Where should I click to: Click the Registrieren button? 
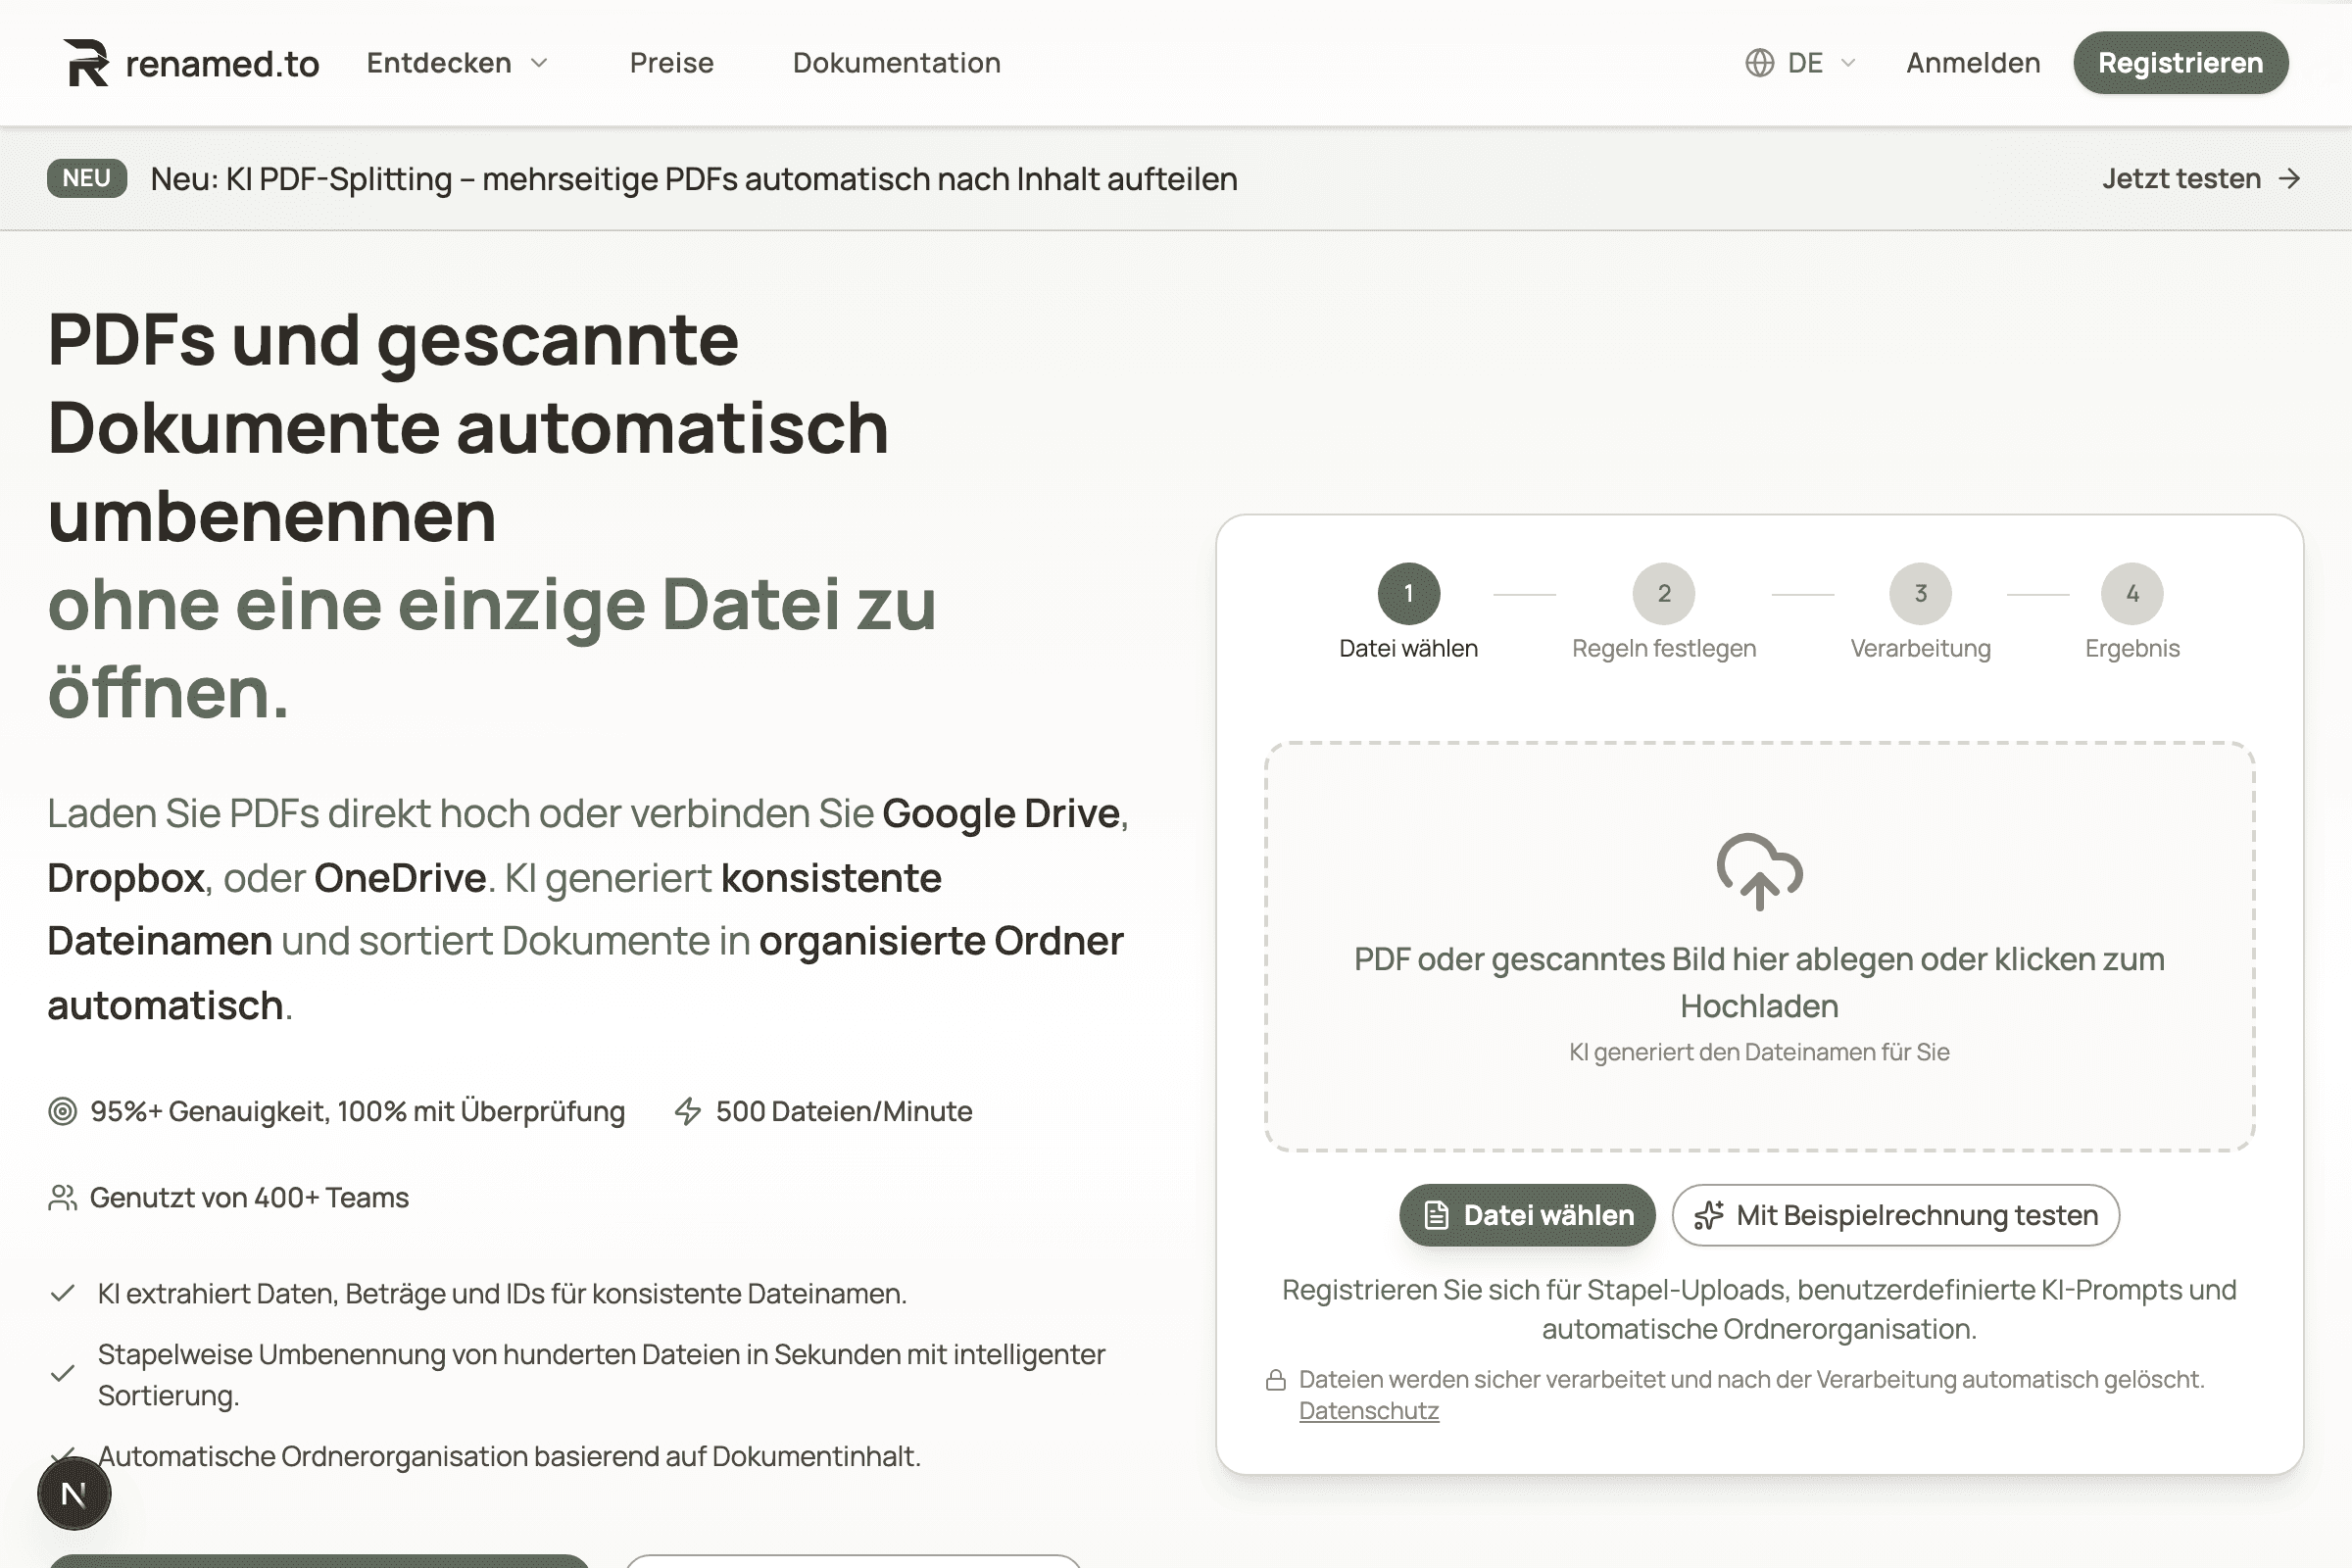[x=2181, y=62]
